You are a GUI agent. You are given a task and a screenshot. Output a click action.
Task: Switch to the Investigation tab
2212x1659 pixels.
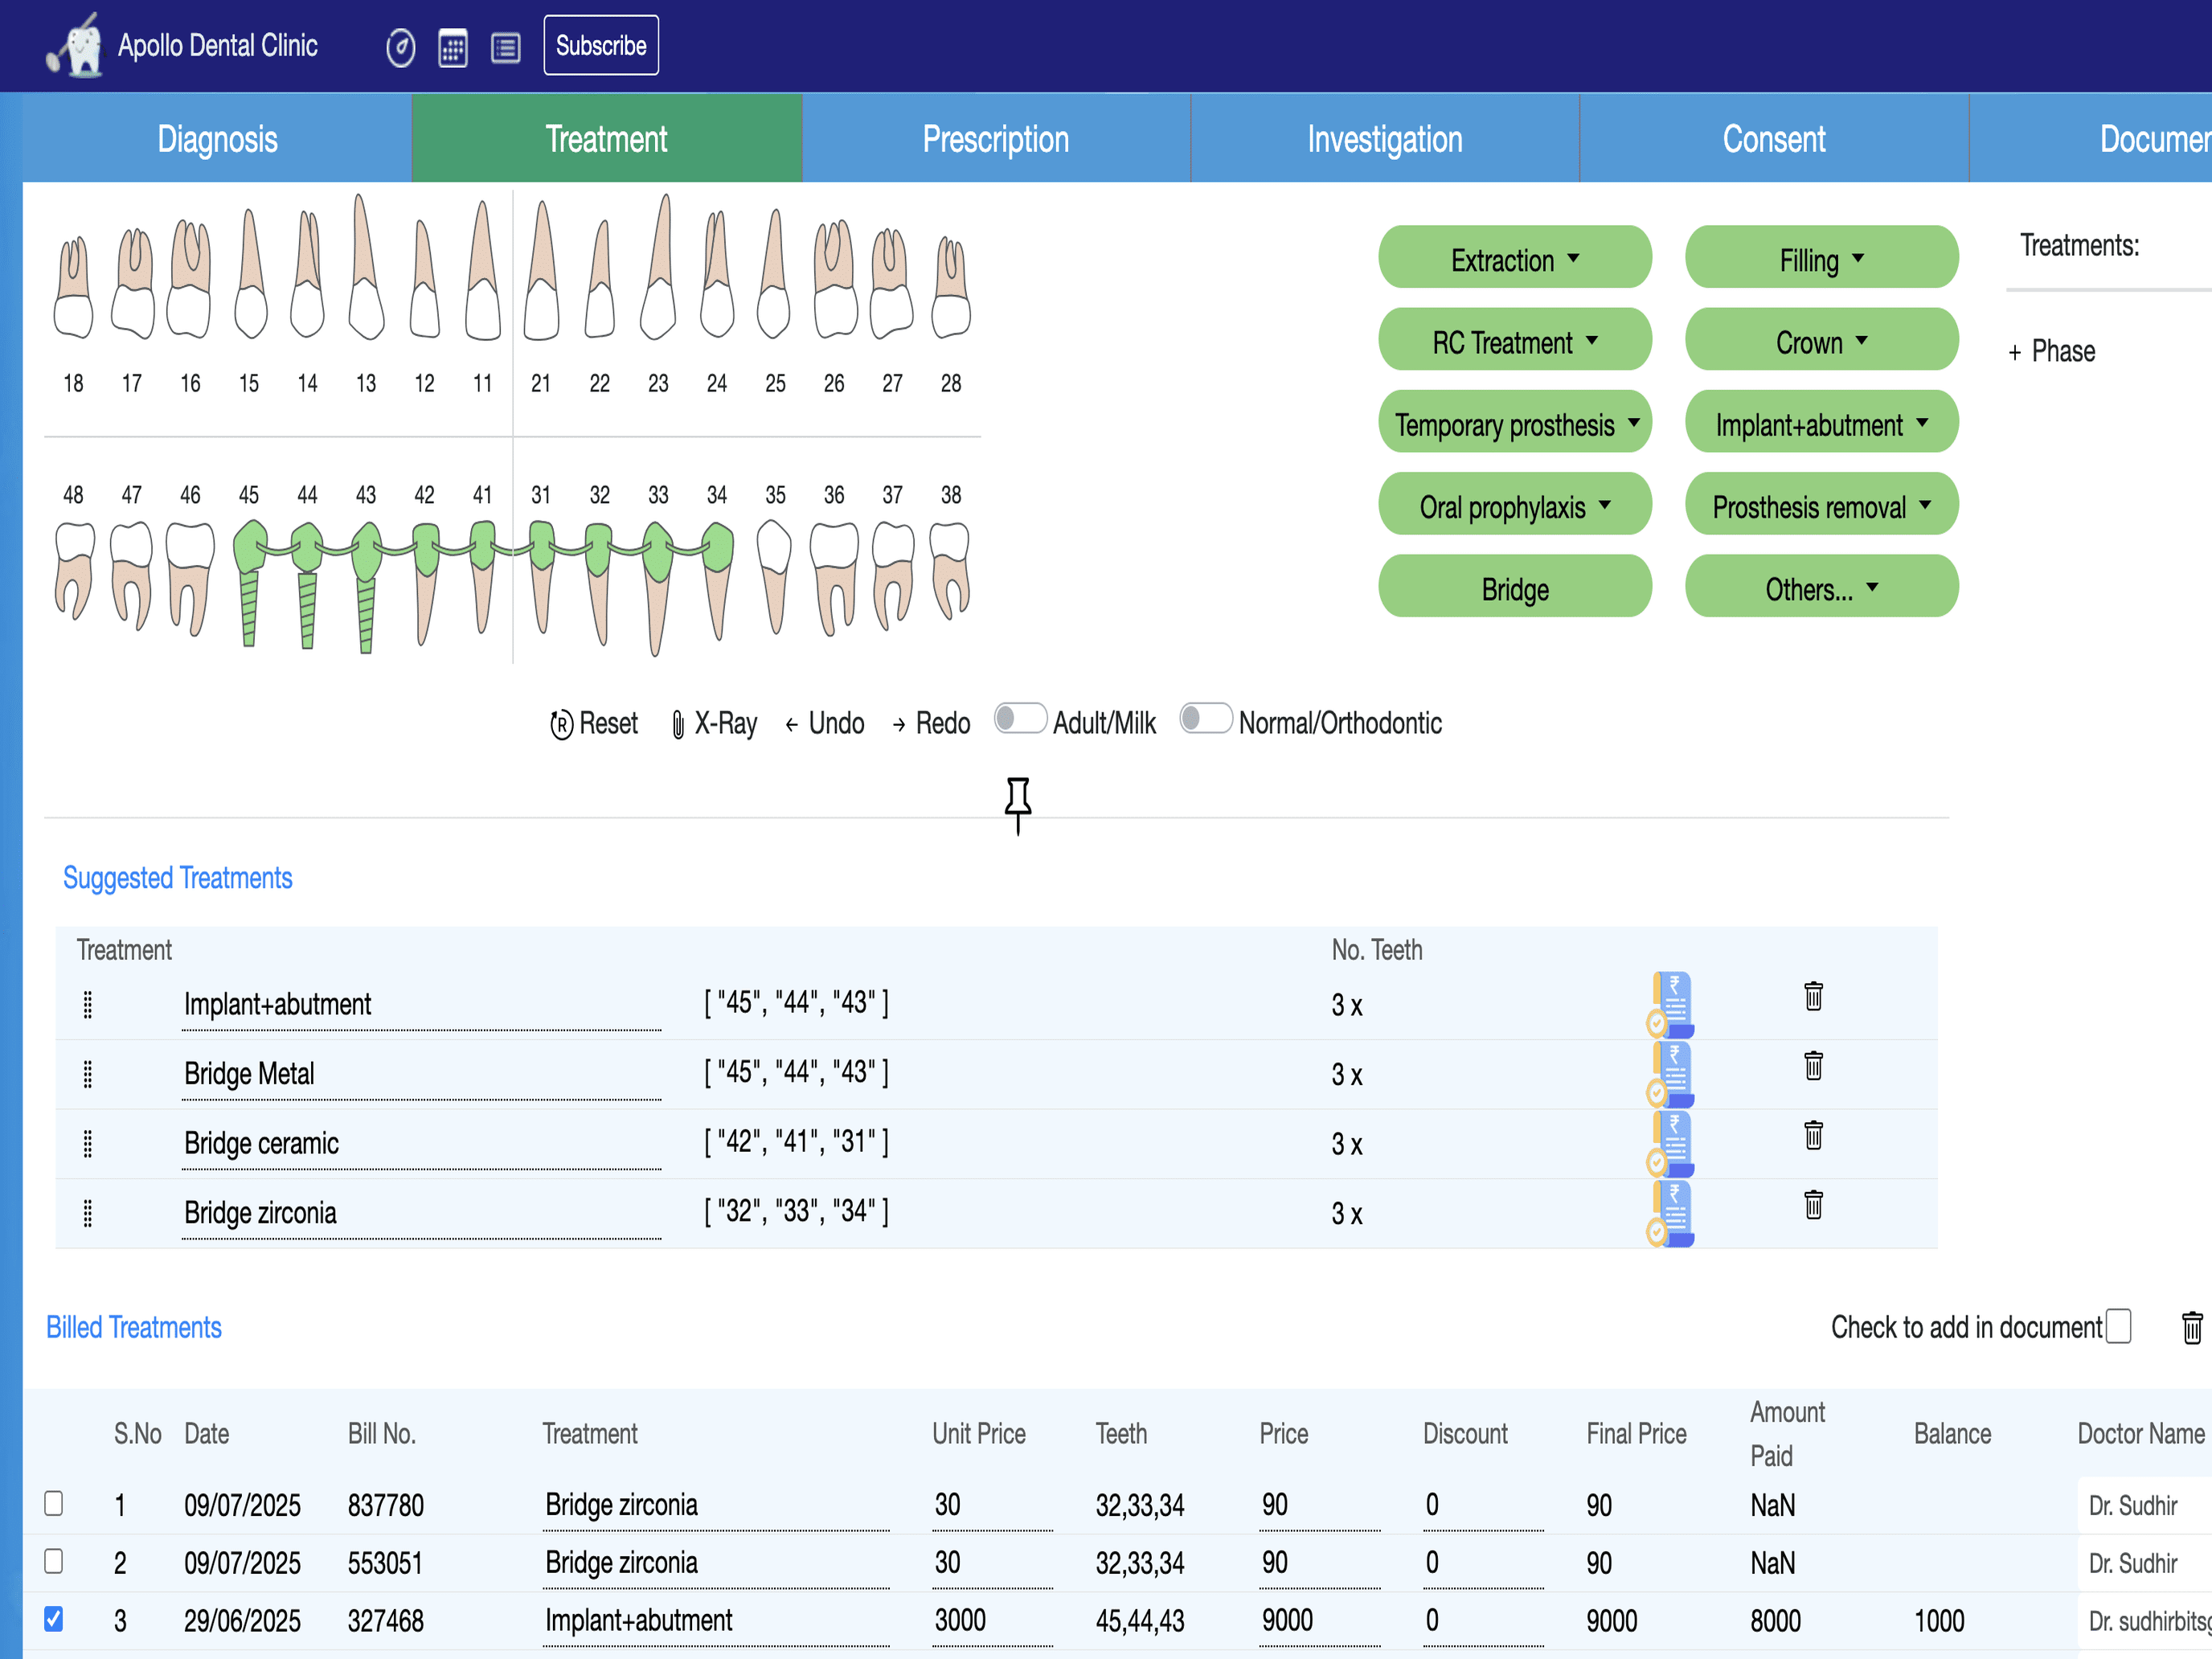1385,138
